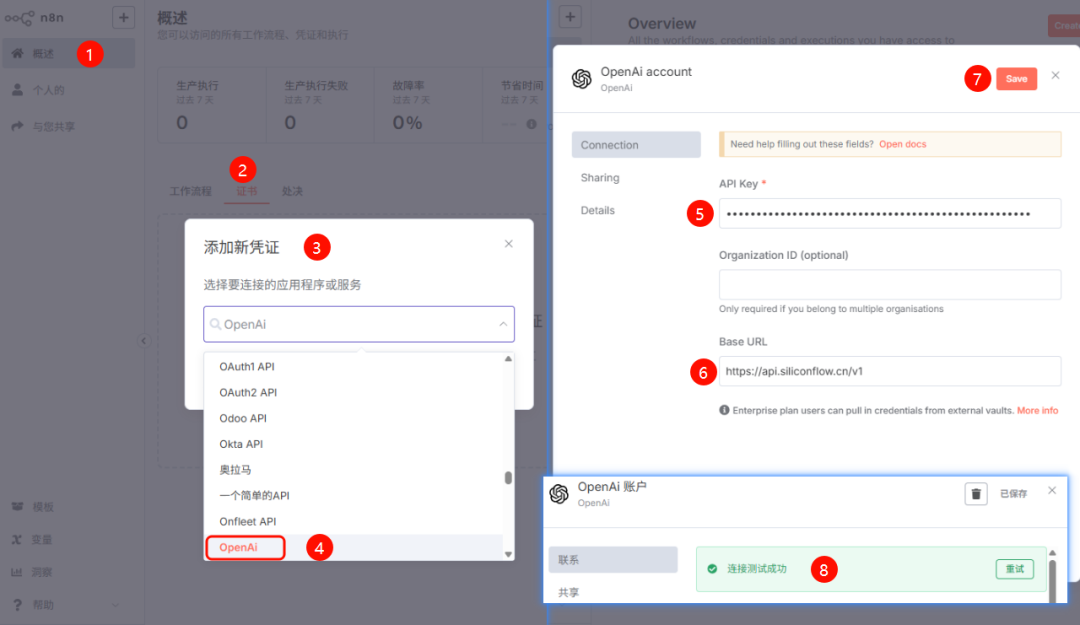Close the 添加新凭证 dialog
The height and width of the screenshot is (625, 1080).
(x=508, y=244)
